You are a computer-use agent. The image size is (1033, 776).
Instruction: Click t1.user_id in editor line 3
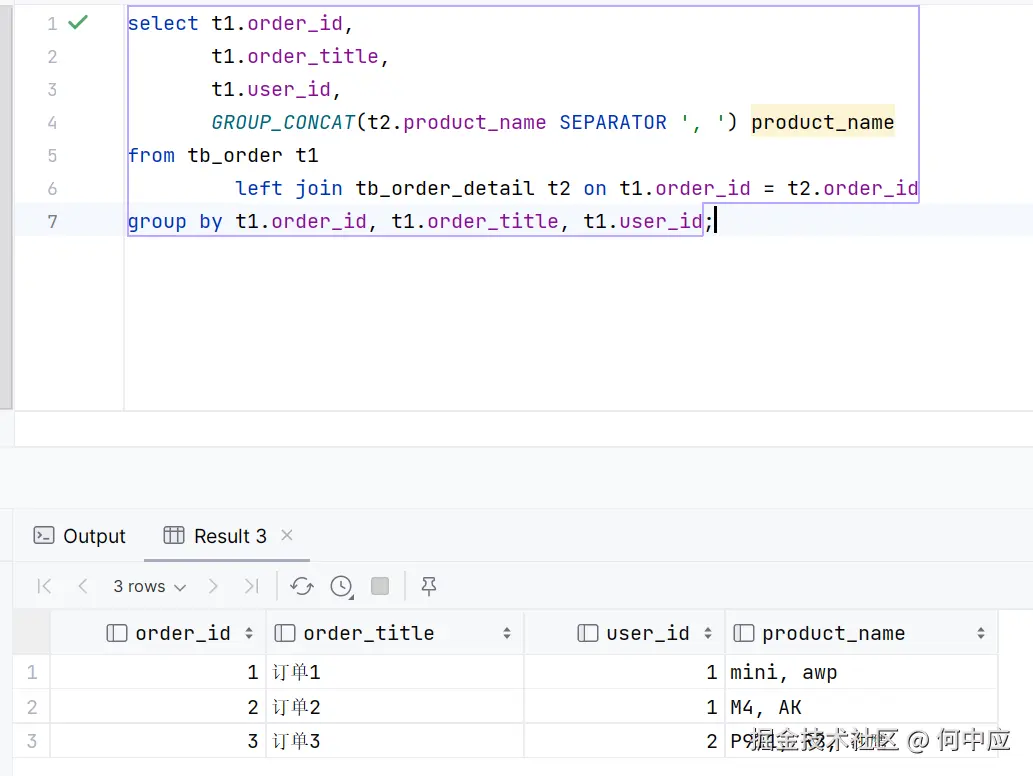click(x=271, y=90)
